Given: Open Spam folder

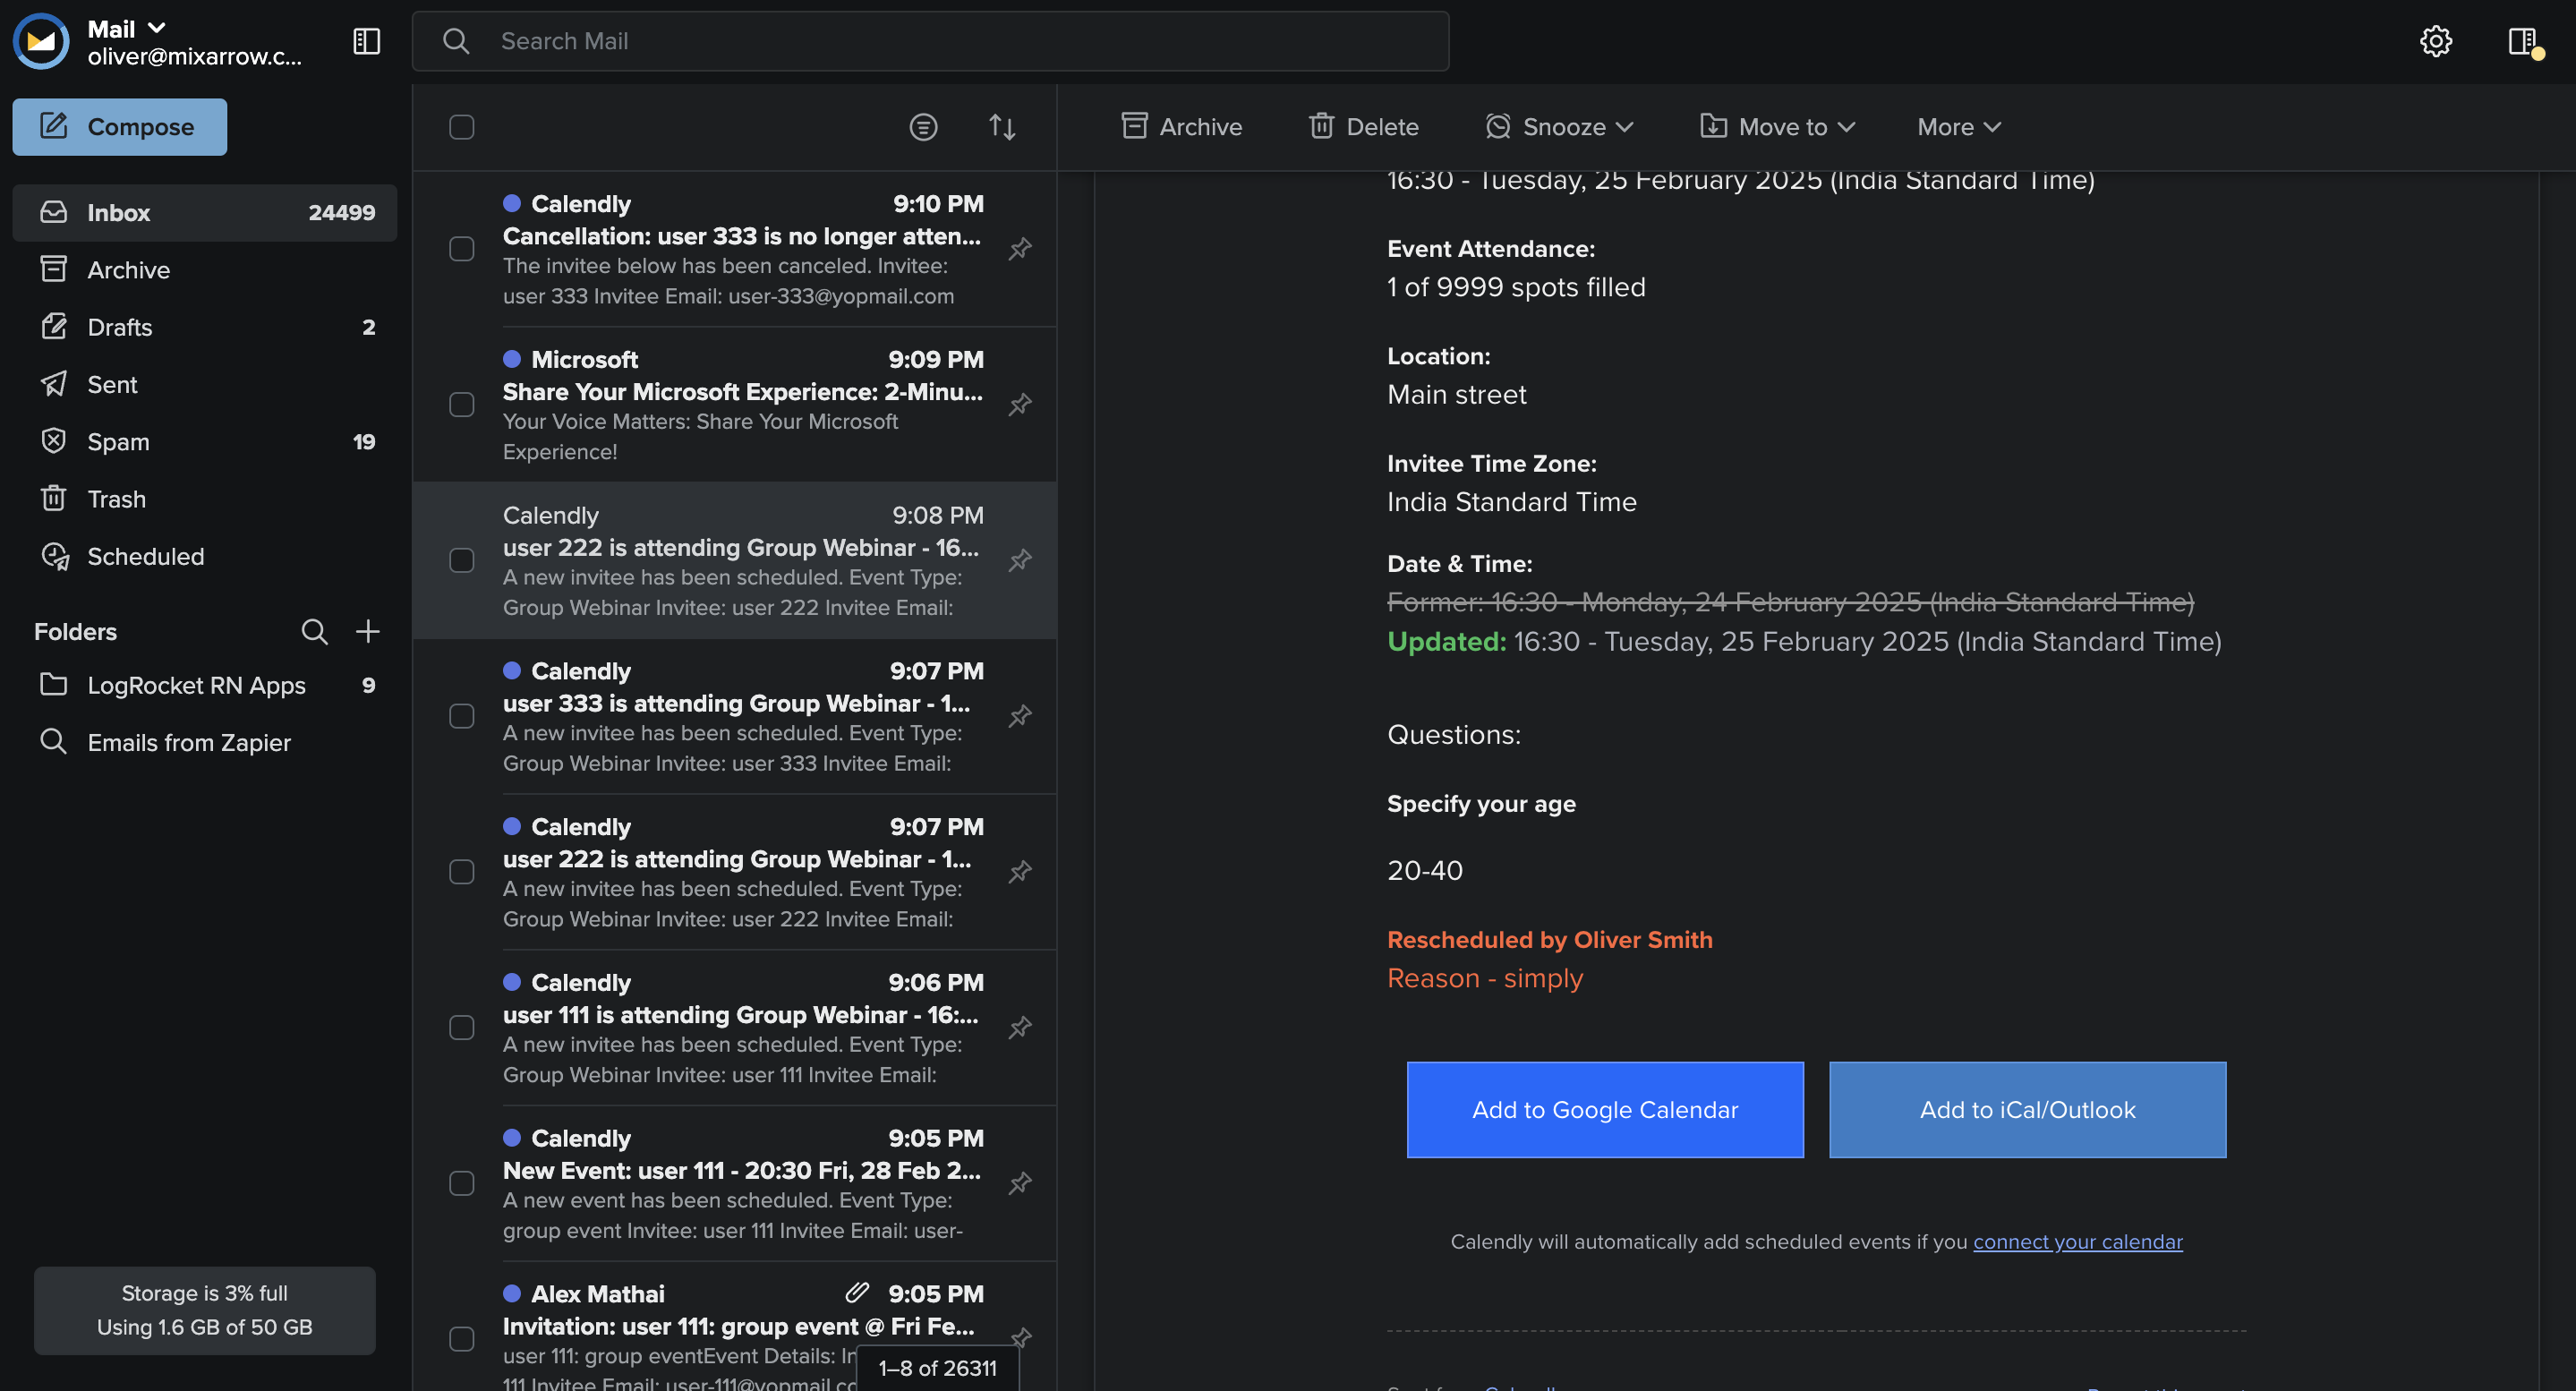Looking at the screenshot, I should coord(205,442).
